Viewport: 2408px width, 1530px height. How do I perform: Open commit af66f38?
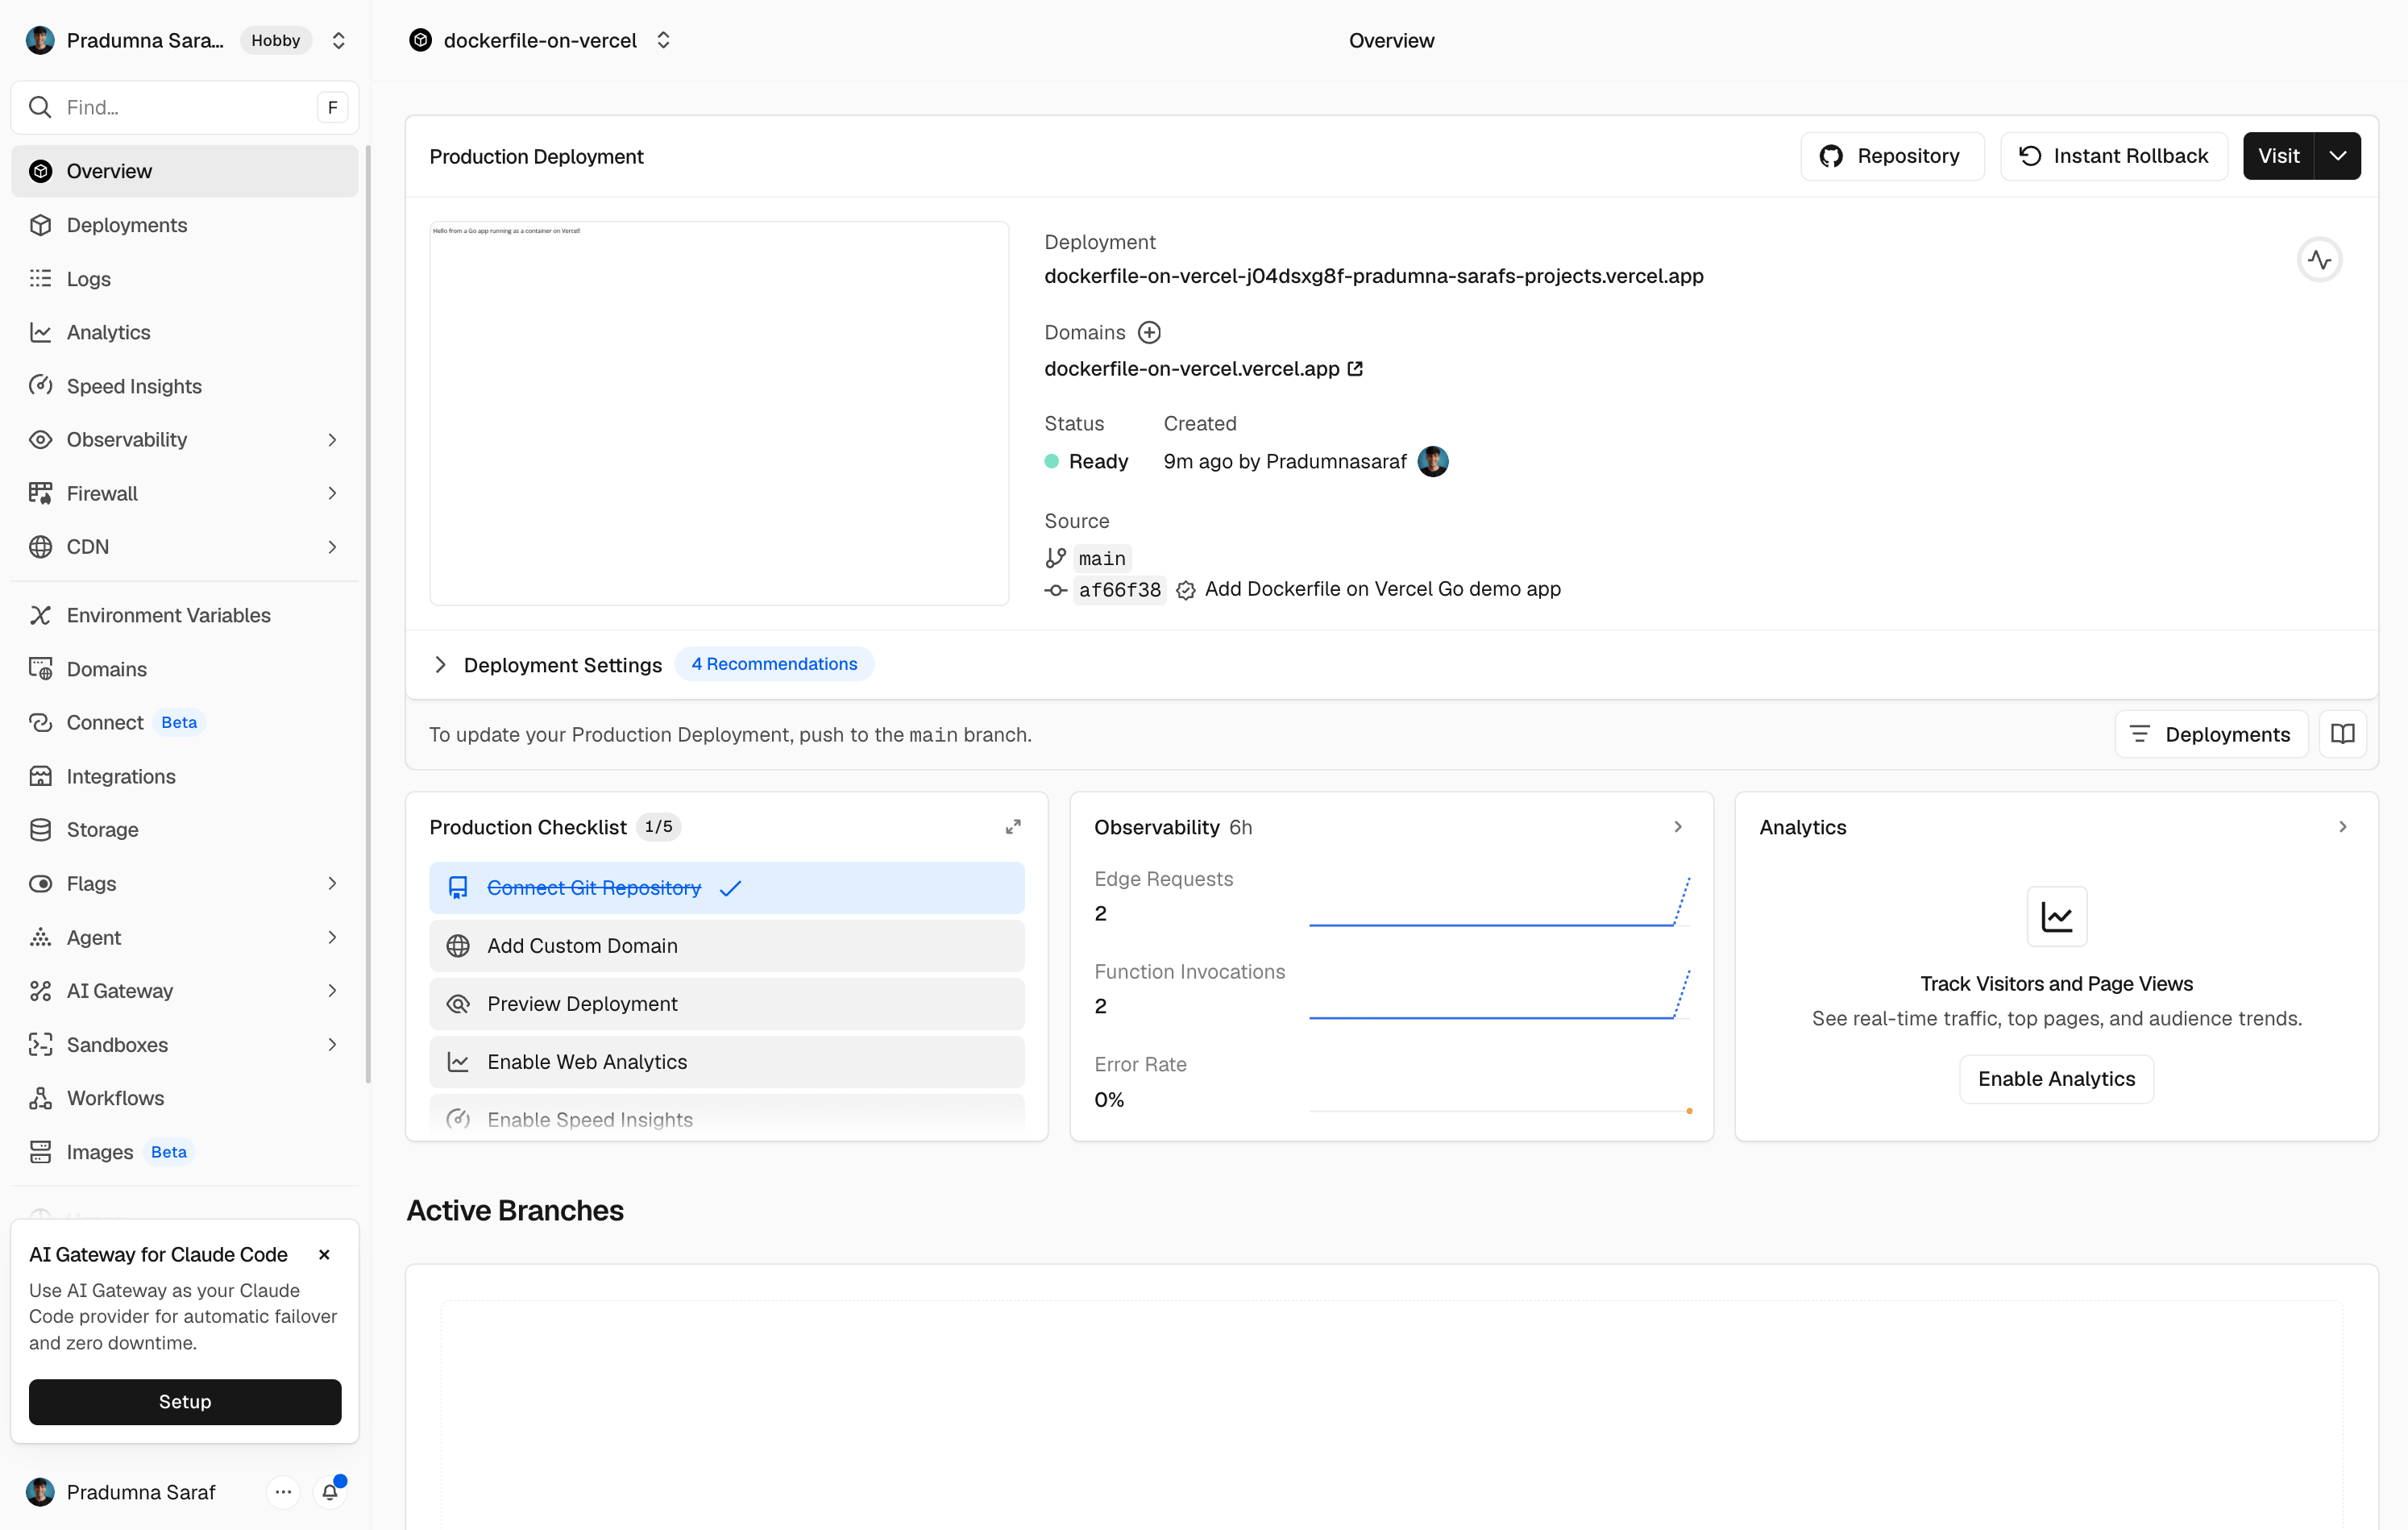[x=1119, y=590]
